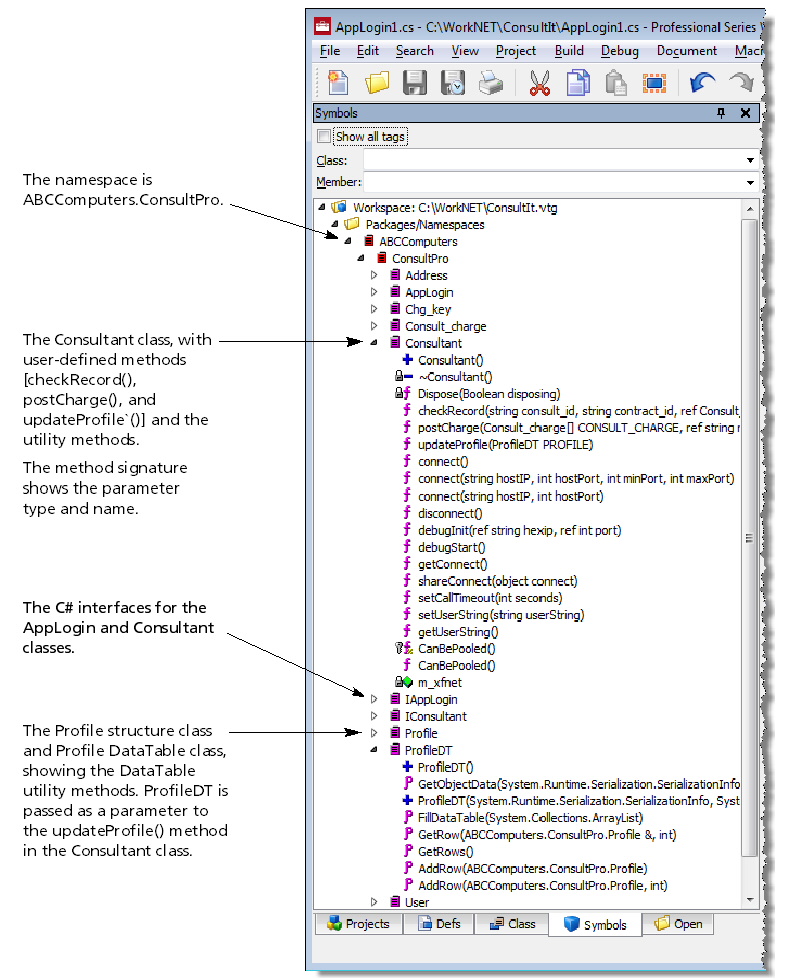This screenshot has height=980, width=792.
Task: Collapse the Consultant class node
Action: pos(374,343)
